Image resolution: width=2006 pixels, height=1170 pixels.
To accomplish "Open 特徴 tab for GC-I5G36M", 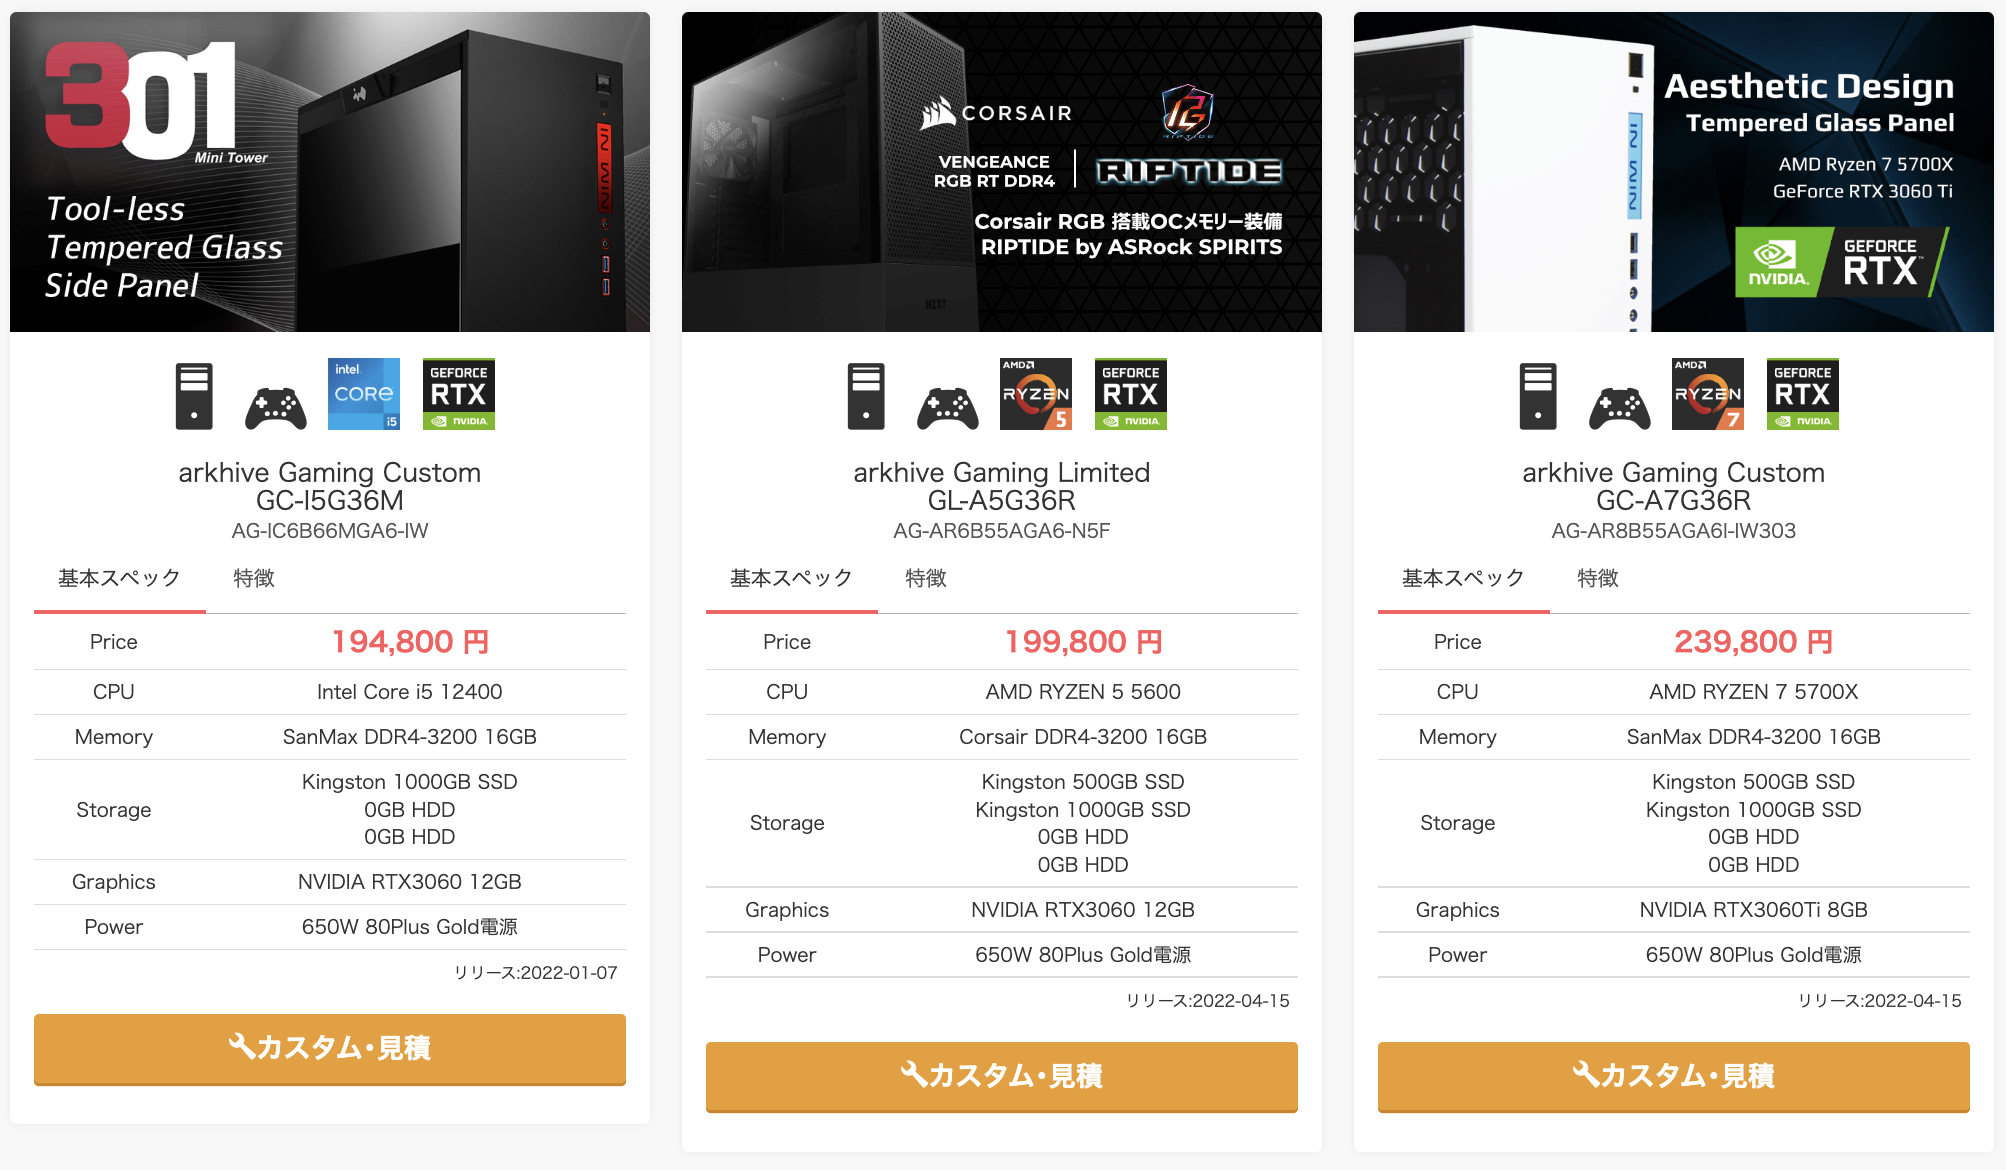I will point(254,578).
